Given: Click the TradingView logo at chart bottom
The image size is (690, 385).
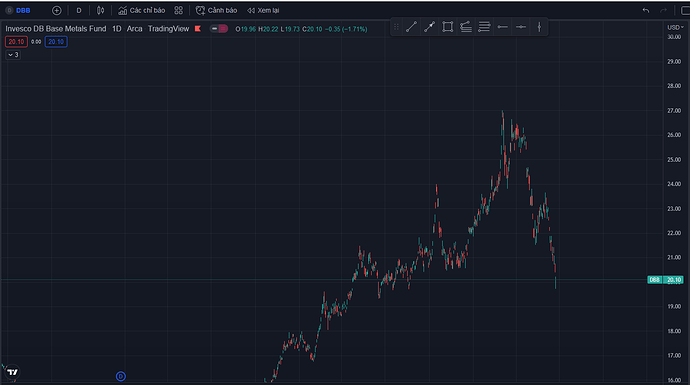Looking at the screenshot, I should (13, 372).
